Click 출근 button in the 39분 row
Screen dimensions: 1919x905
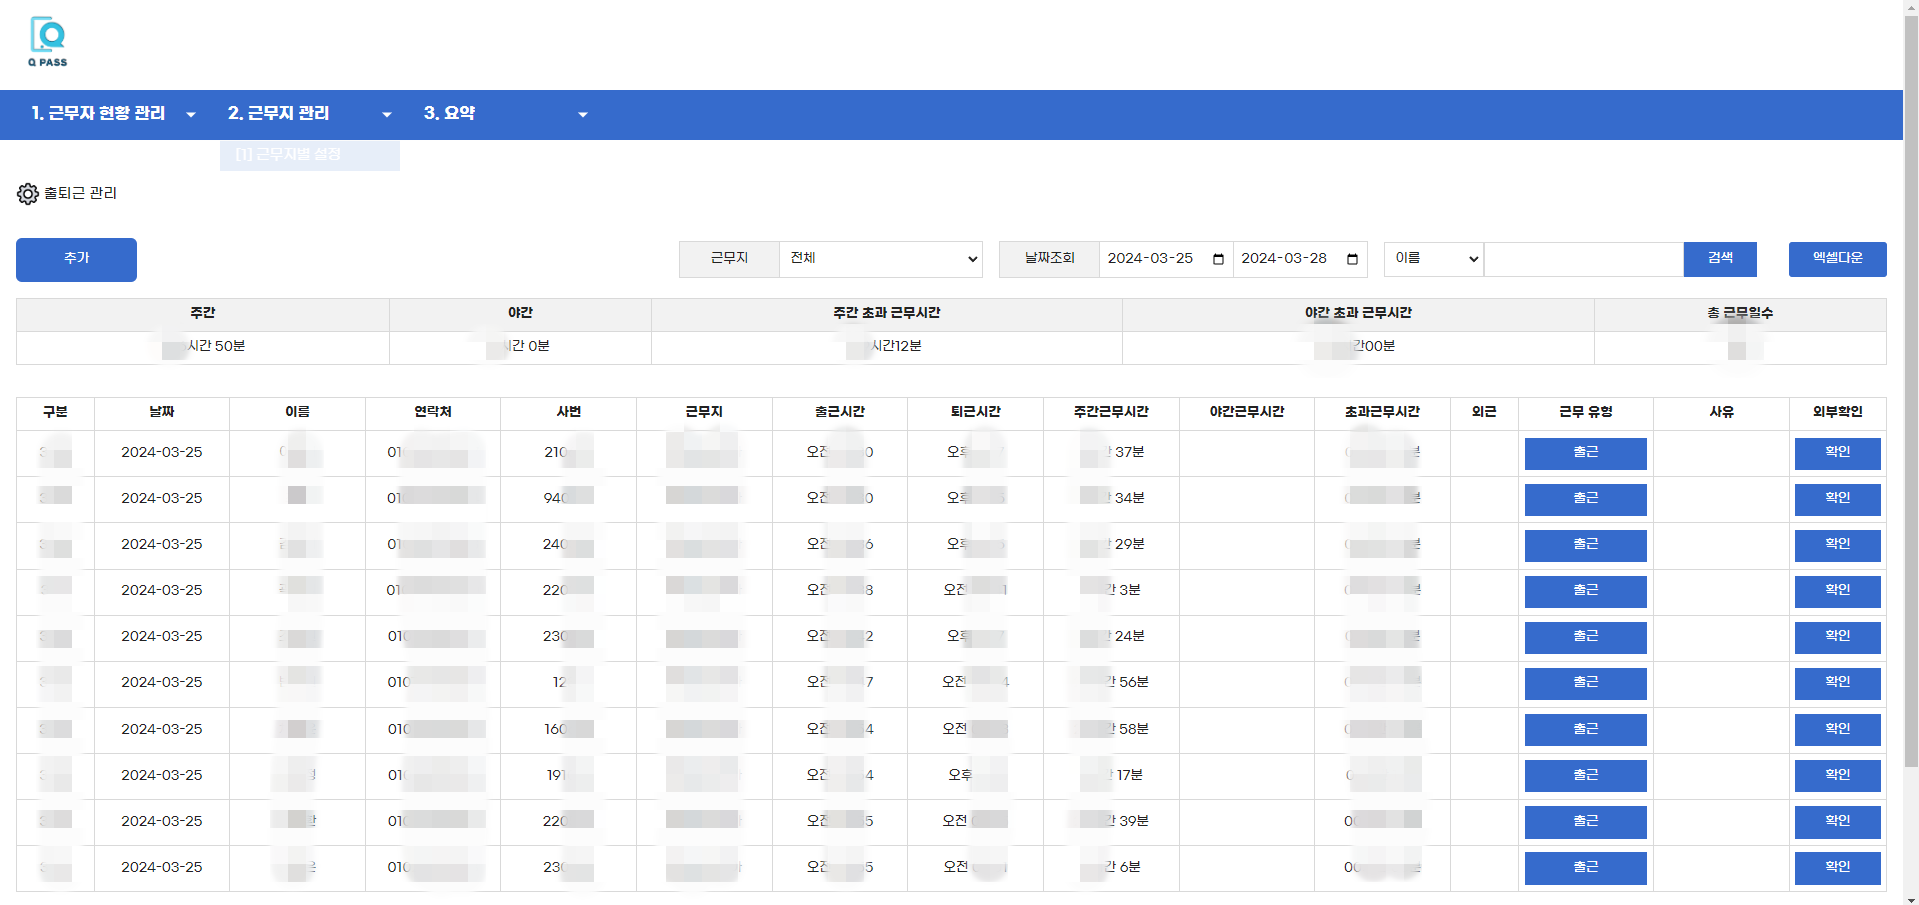coord(1586,822)
